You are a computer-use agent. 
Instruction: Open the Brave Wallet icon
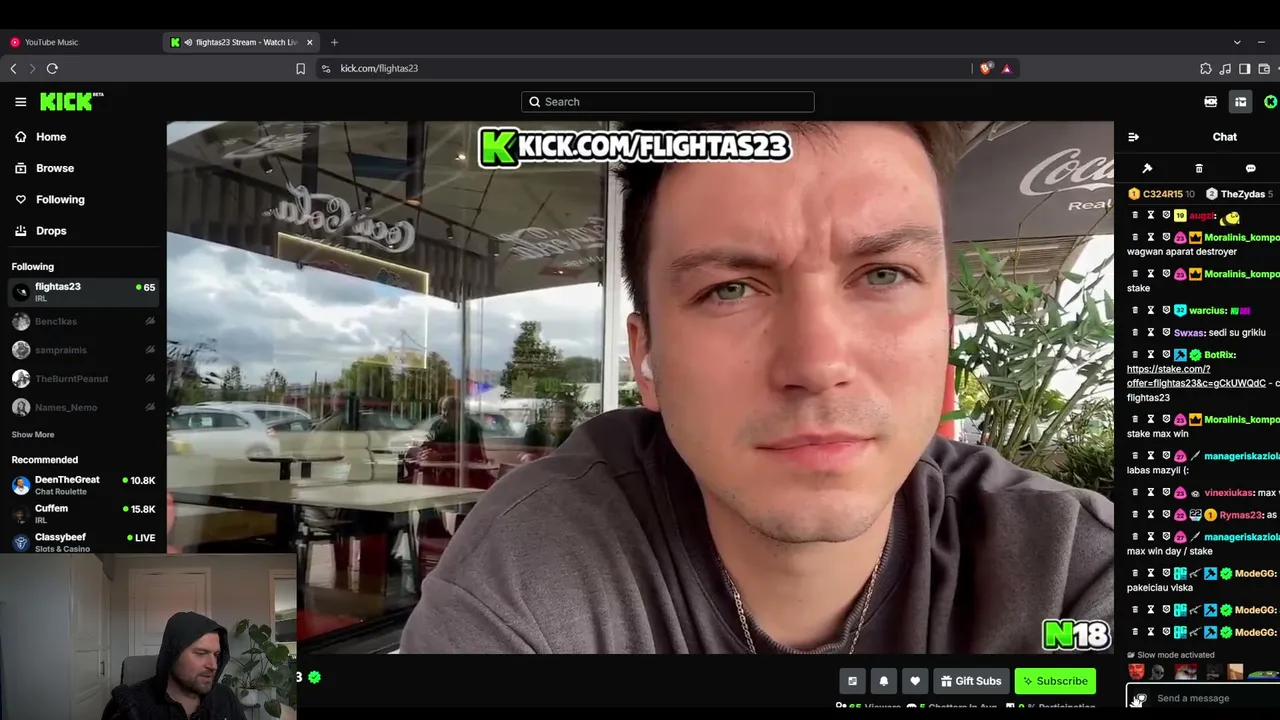[1264, 69]
